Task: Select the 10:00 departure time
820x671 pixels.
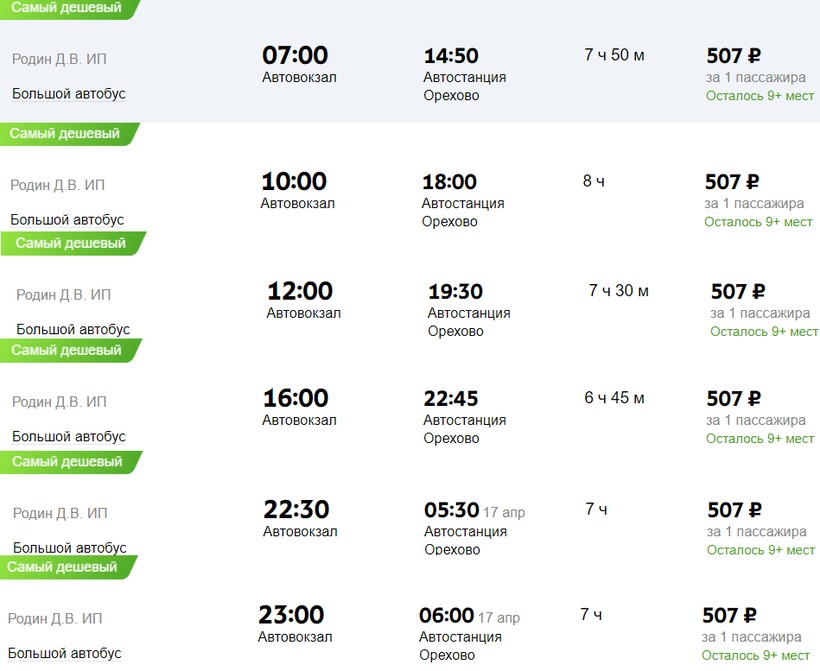Action: pyautogui.click(x=294, y=182)
